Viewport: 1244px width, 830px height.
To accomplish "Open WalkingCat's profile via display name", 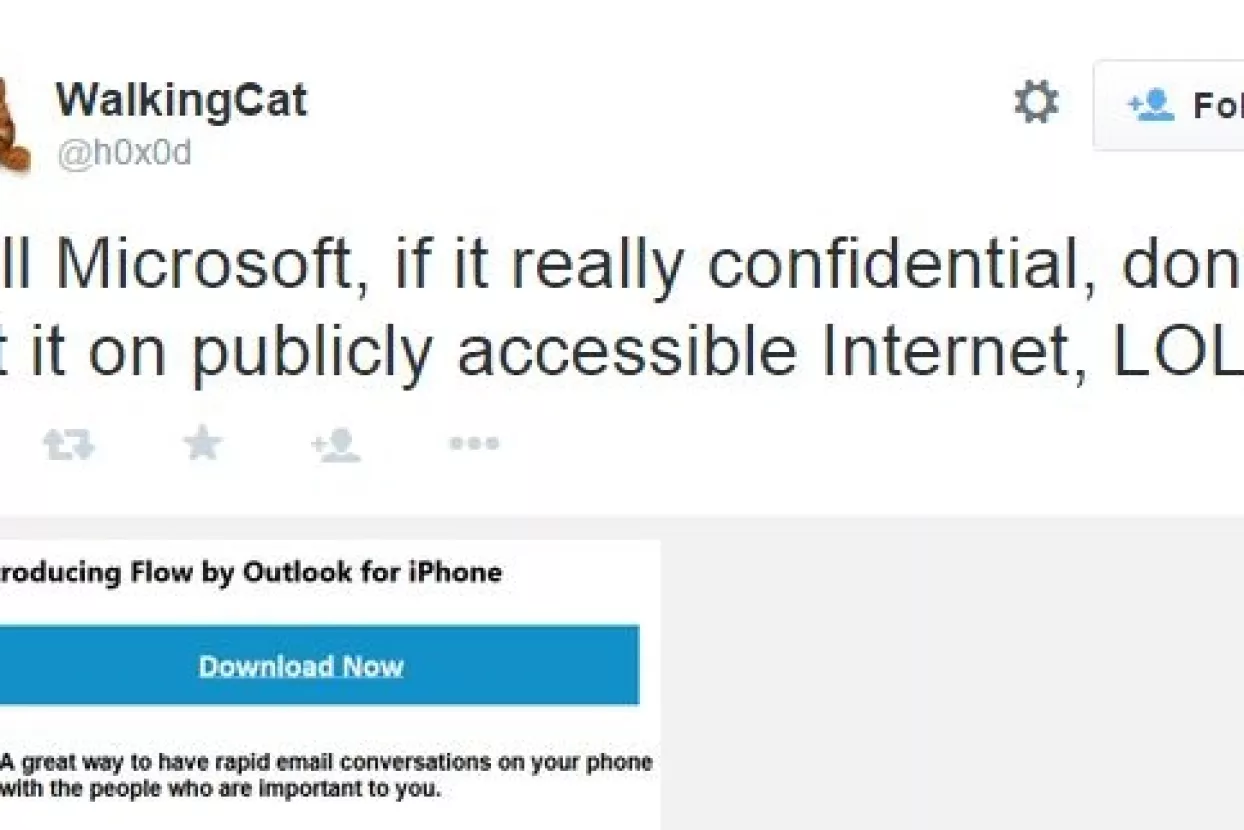I will (181, 100).
